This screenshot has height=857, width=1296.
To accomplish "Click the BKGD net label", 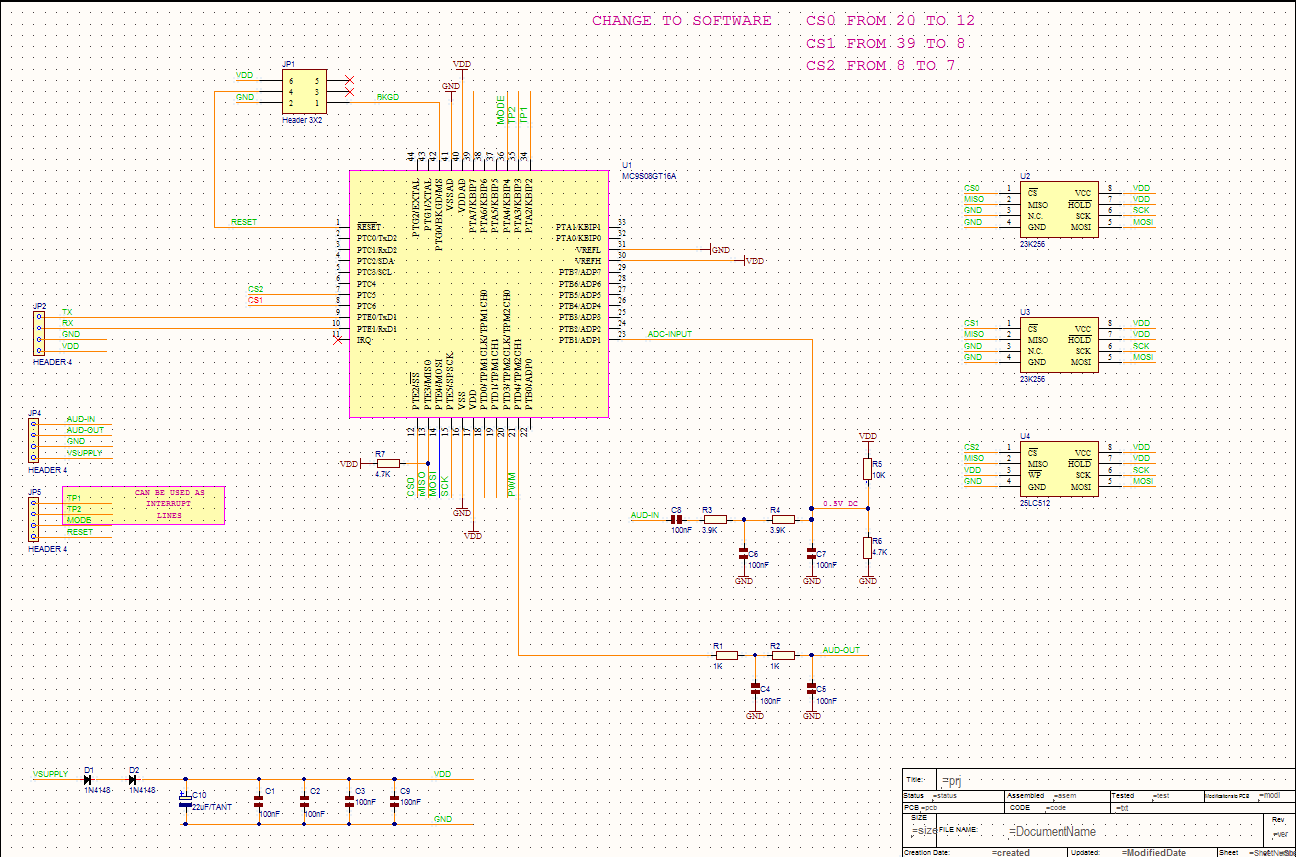I will coord(388,97).
